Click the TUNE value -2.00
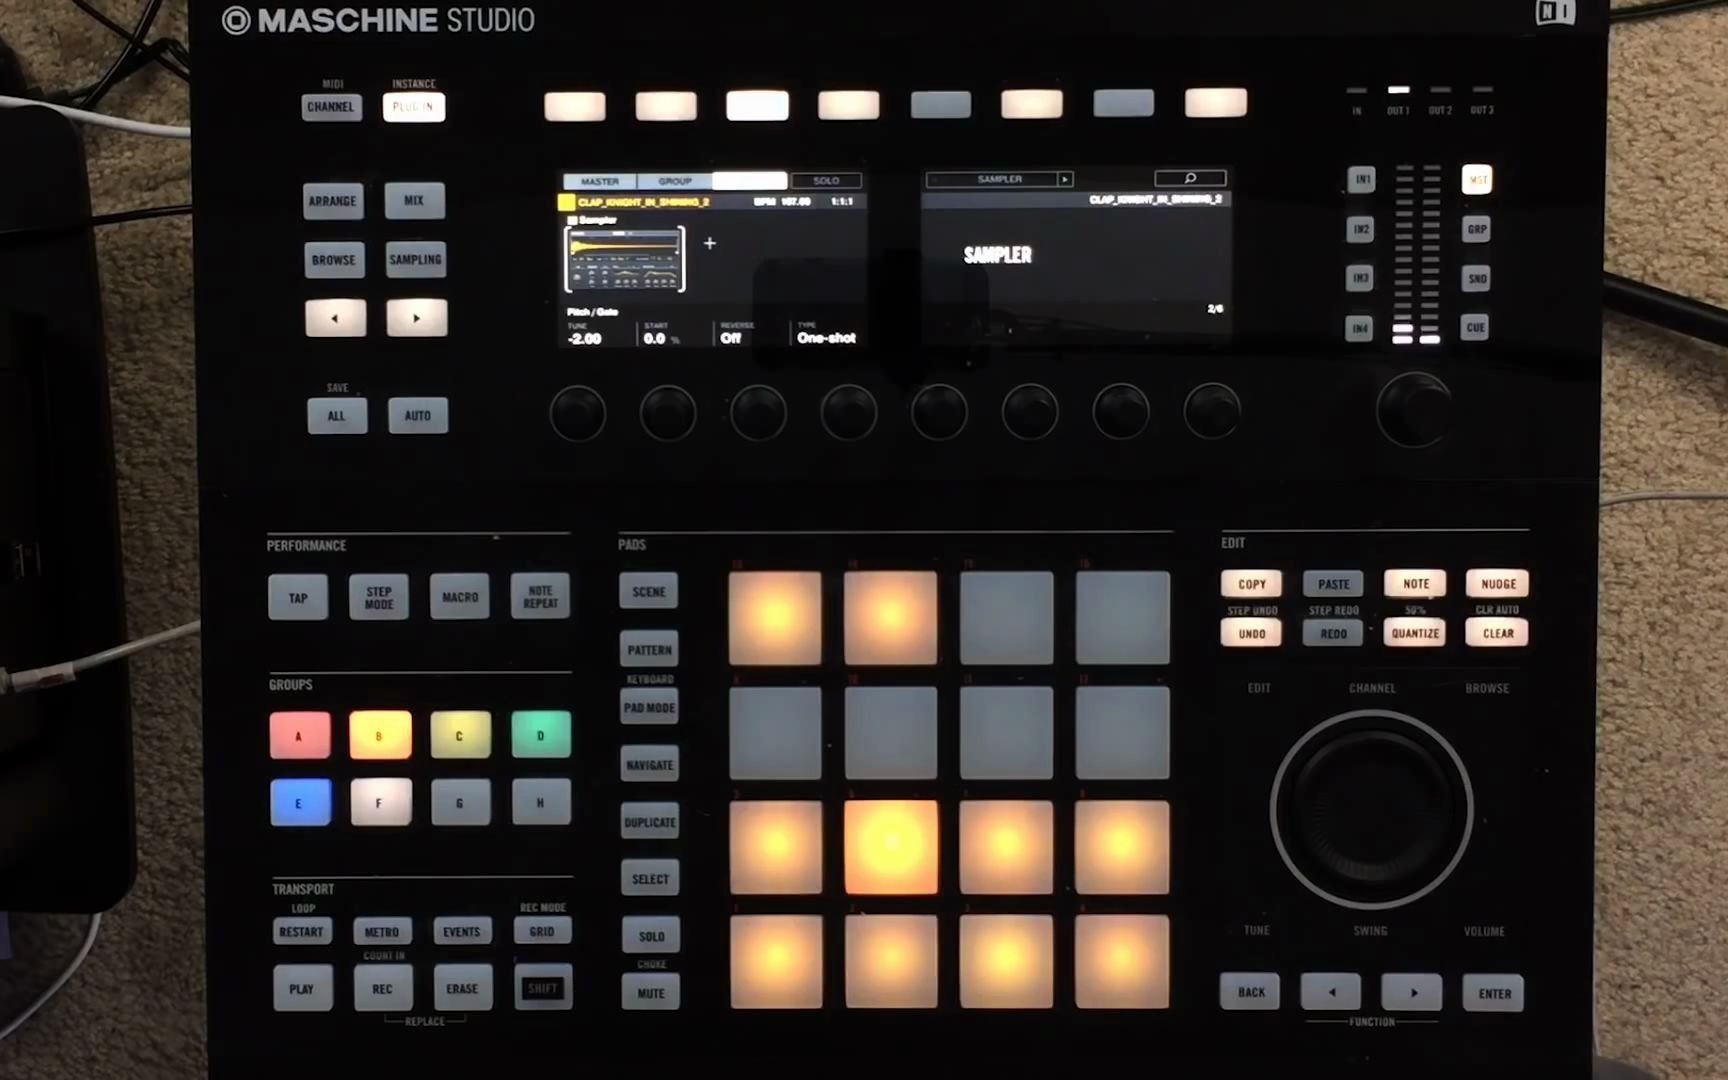The width and height of the screenshot is (1728, 1080). coord(585,339)
